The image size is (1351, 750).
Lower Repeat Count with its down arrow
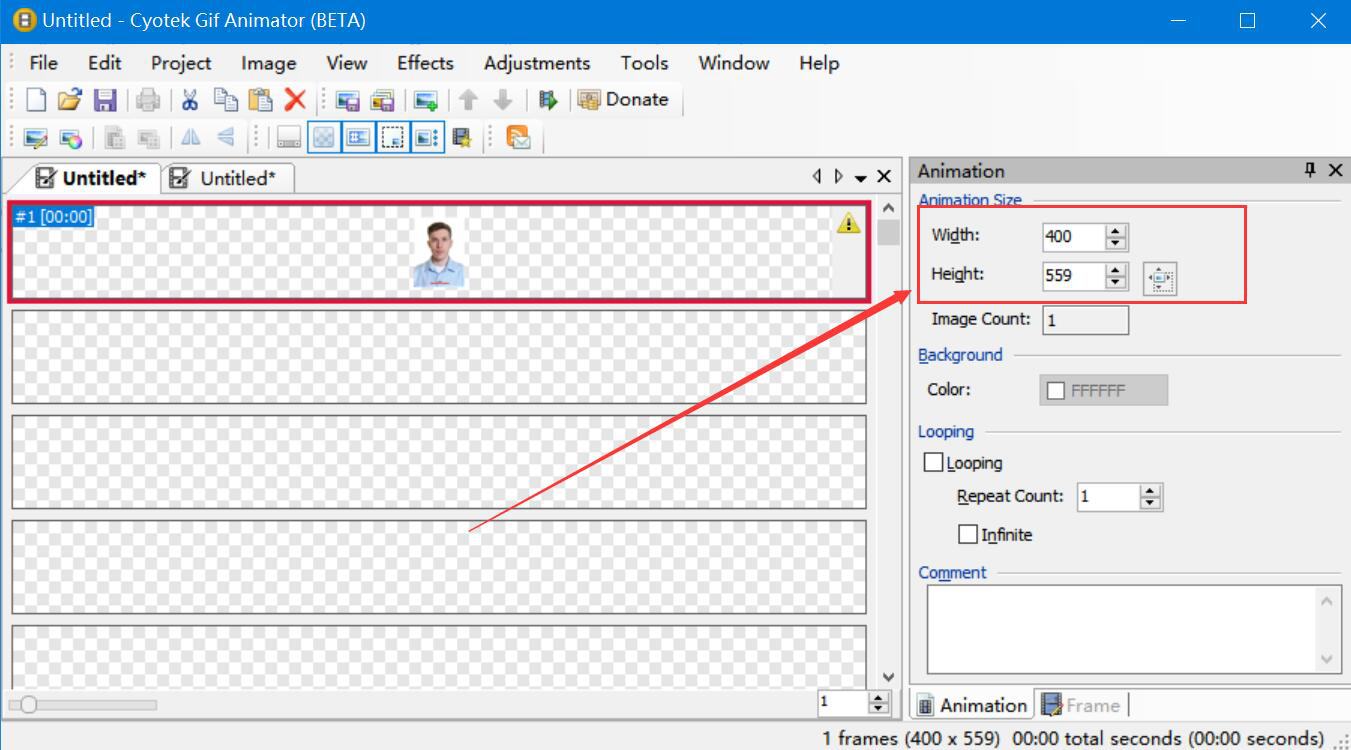[1151, 503]
